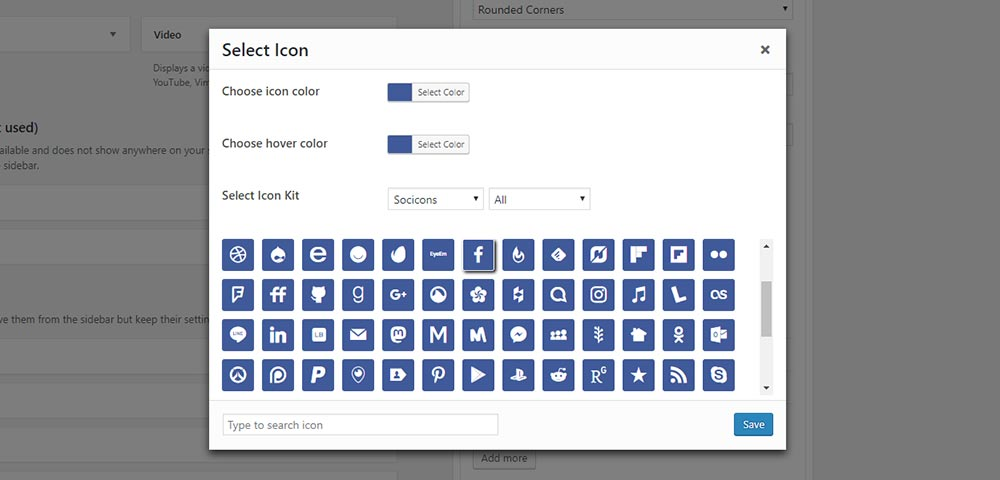Pick the Feedburner flame icon
This screenshot has width=1000, height=480.
[518, 255]
